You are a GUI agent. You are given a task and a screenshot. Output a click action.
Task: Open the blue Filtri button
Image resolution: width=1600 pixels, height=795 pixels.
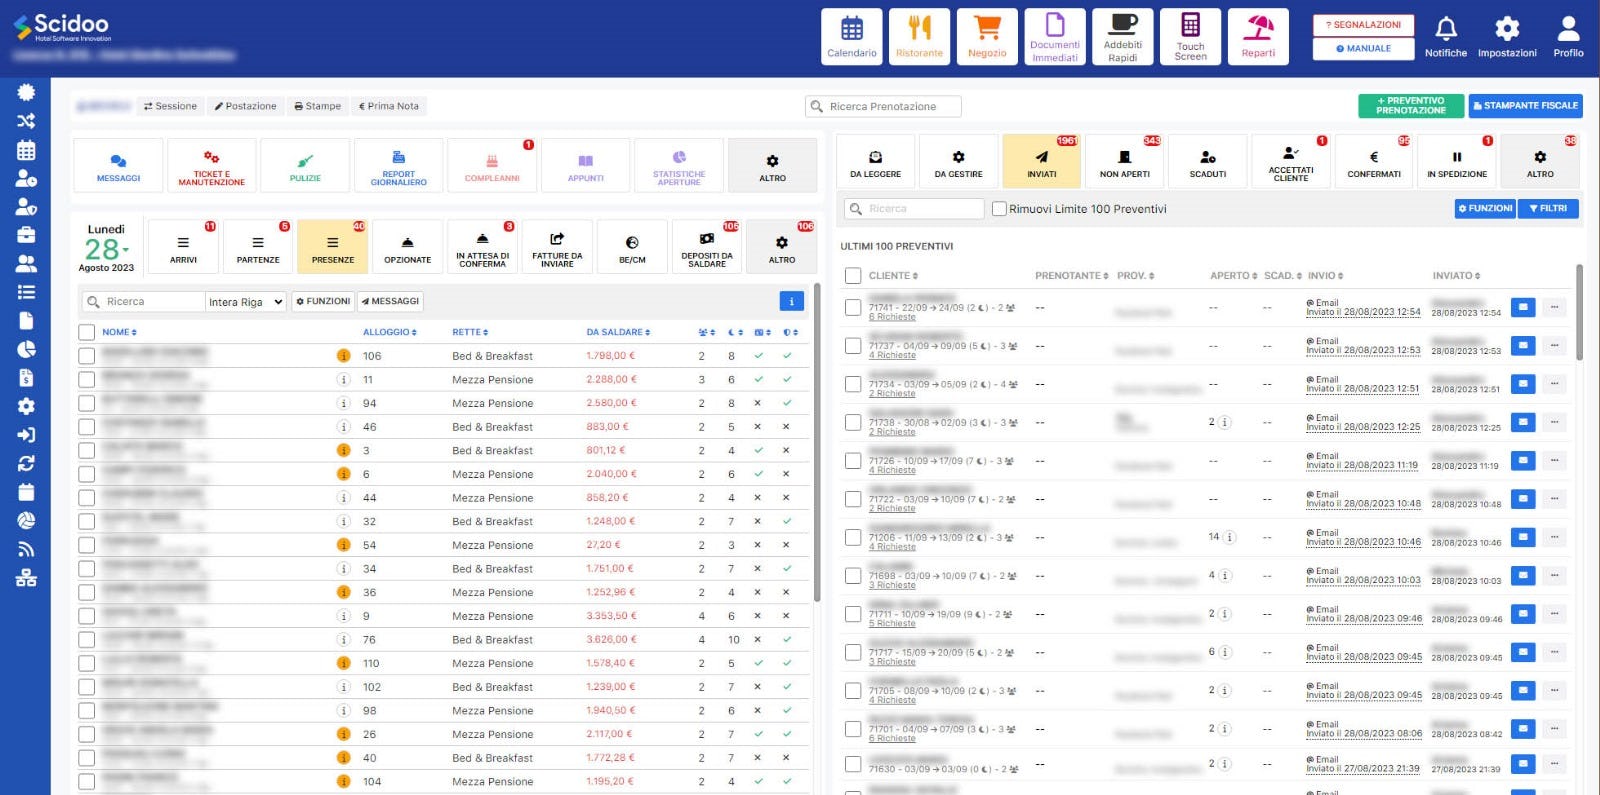1548,208
